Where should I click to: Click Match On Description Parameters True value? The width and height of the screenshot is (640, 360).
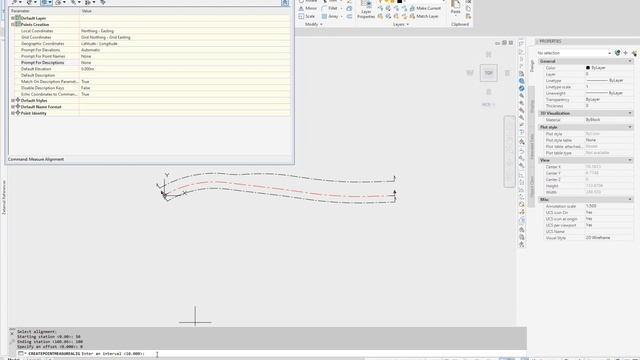(85, 82)
